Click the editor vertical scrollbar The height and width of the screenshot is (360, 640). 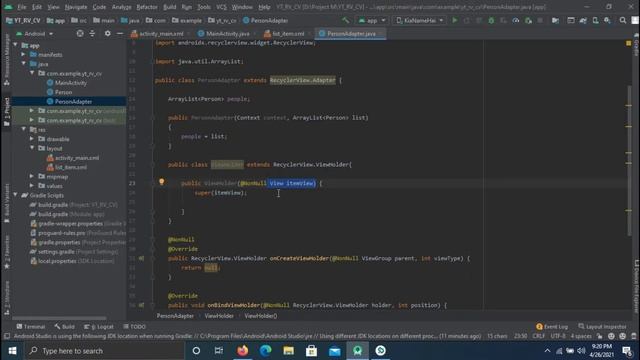(629, 161)
